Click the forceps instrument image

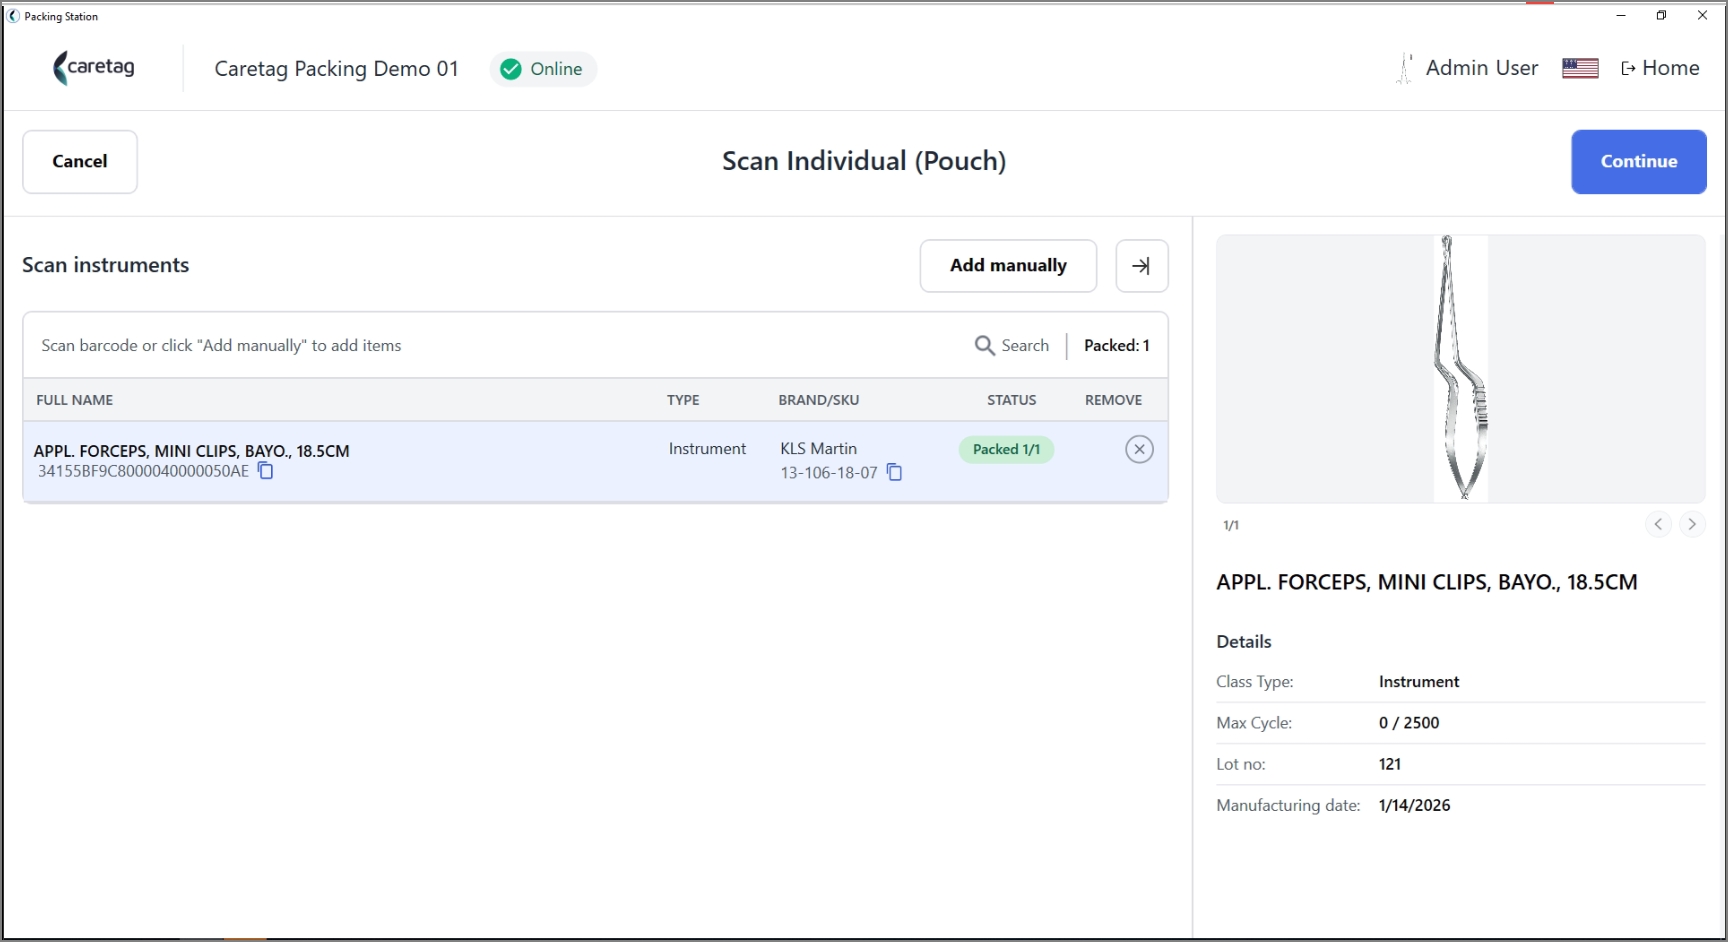tap(1461, 368)
